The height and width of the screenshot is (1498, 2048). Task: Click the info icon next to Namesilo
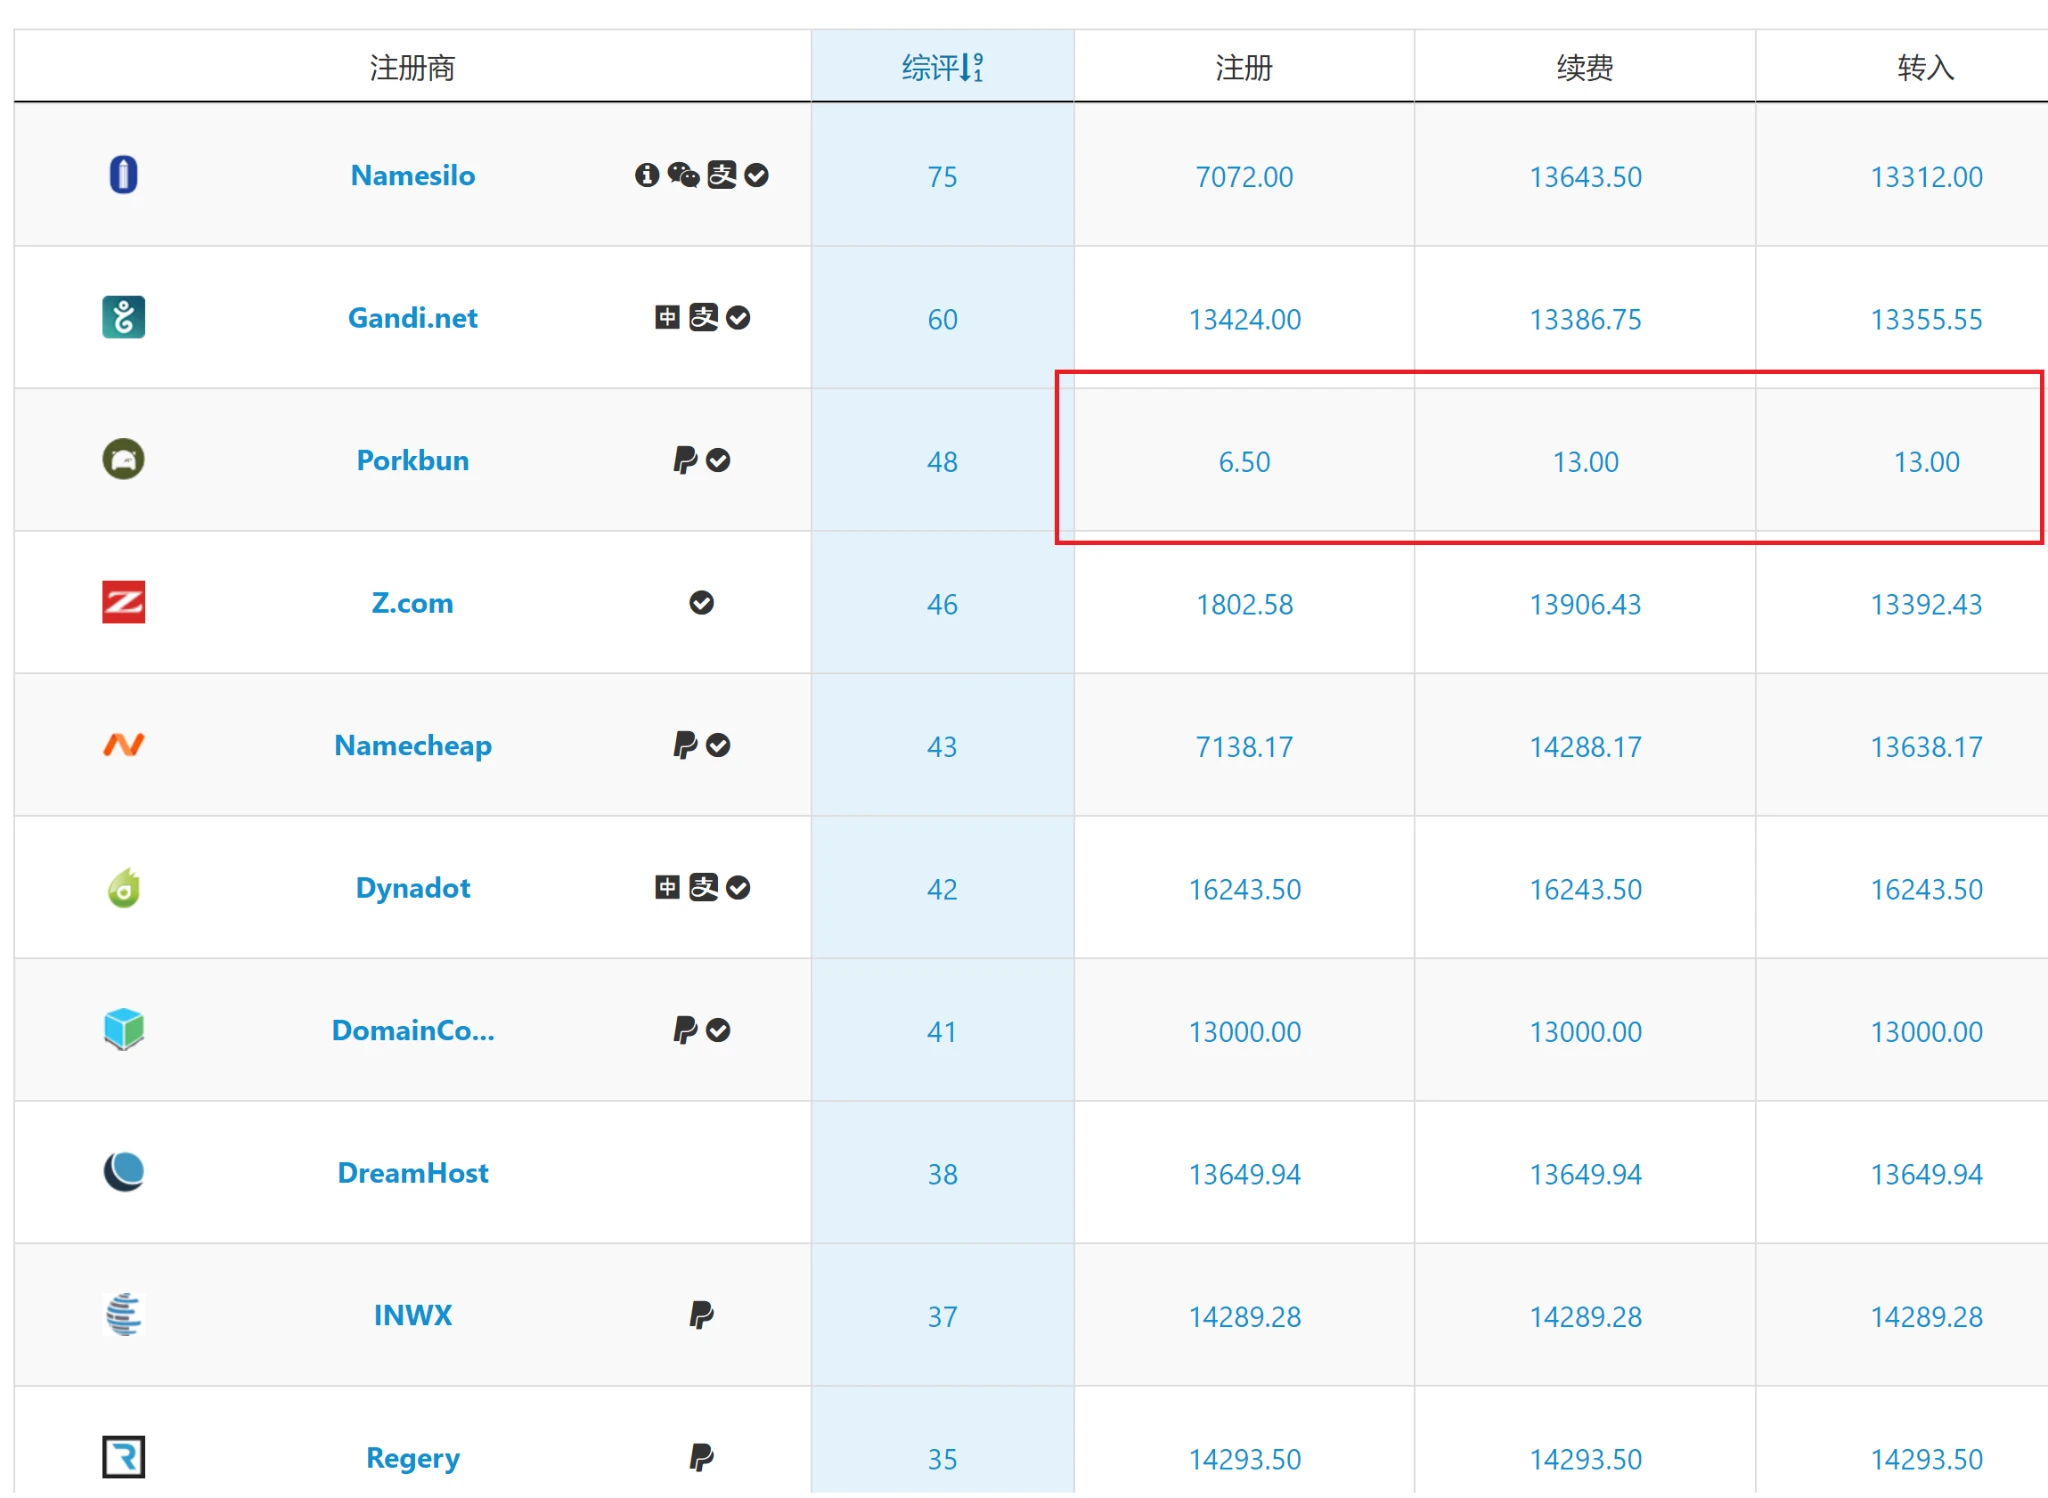[x=647, y=175]
